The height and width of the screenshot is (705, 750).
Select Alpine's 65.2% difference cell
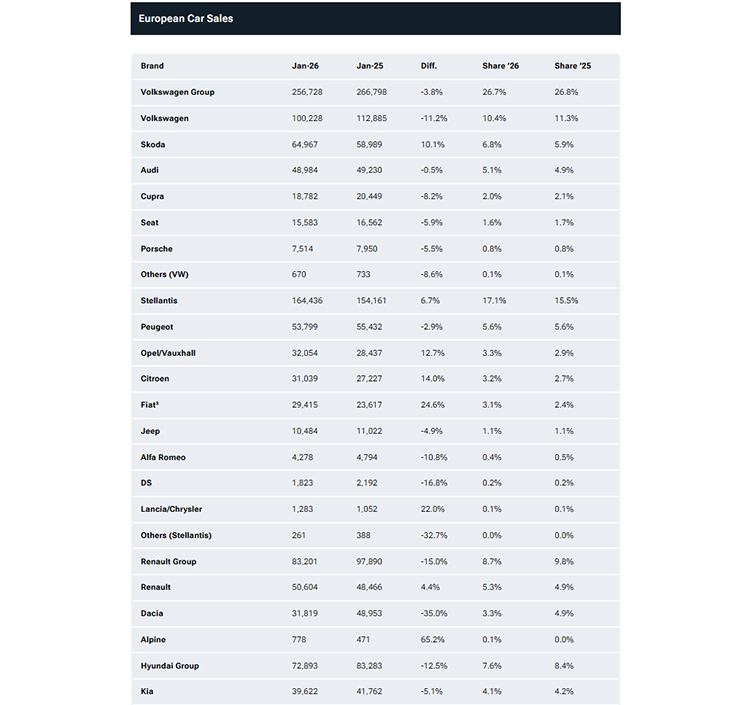coord(433,639)
